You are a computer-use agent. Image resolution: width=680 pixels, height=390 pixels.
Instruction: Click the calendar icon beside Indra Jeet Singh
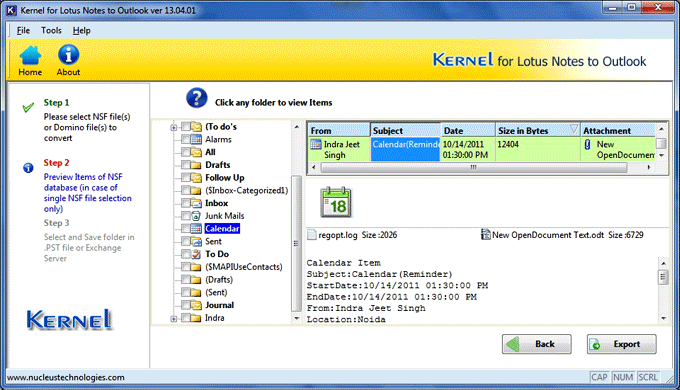(x=316, y=144)
